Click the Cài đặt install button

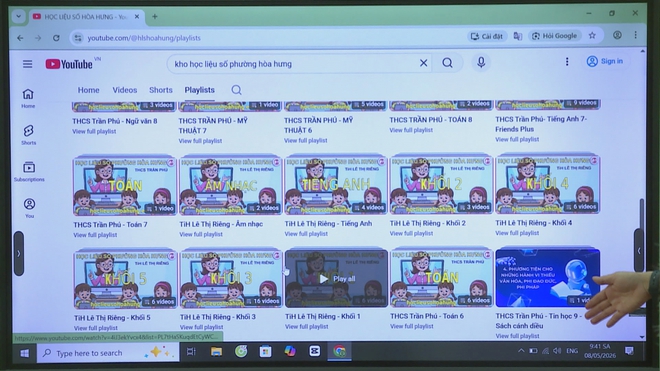coord(487,36)
